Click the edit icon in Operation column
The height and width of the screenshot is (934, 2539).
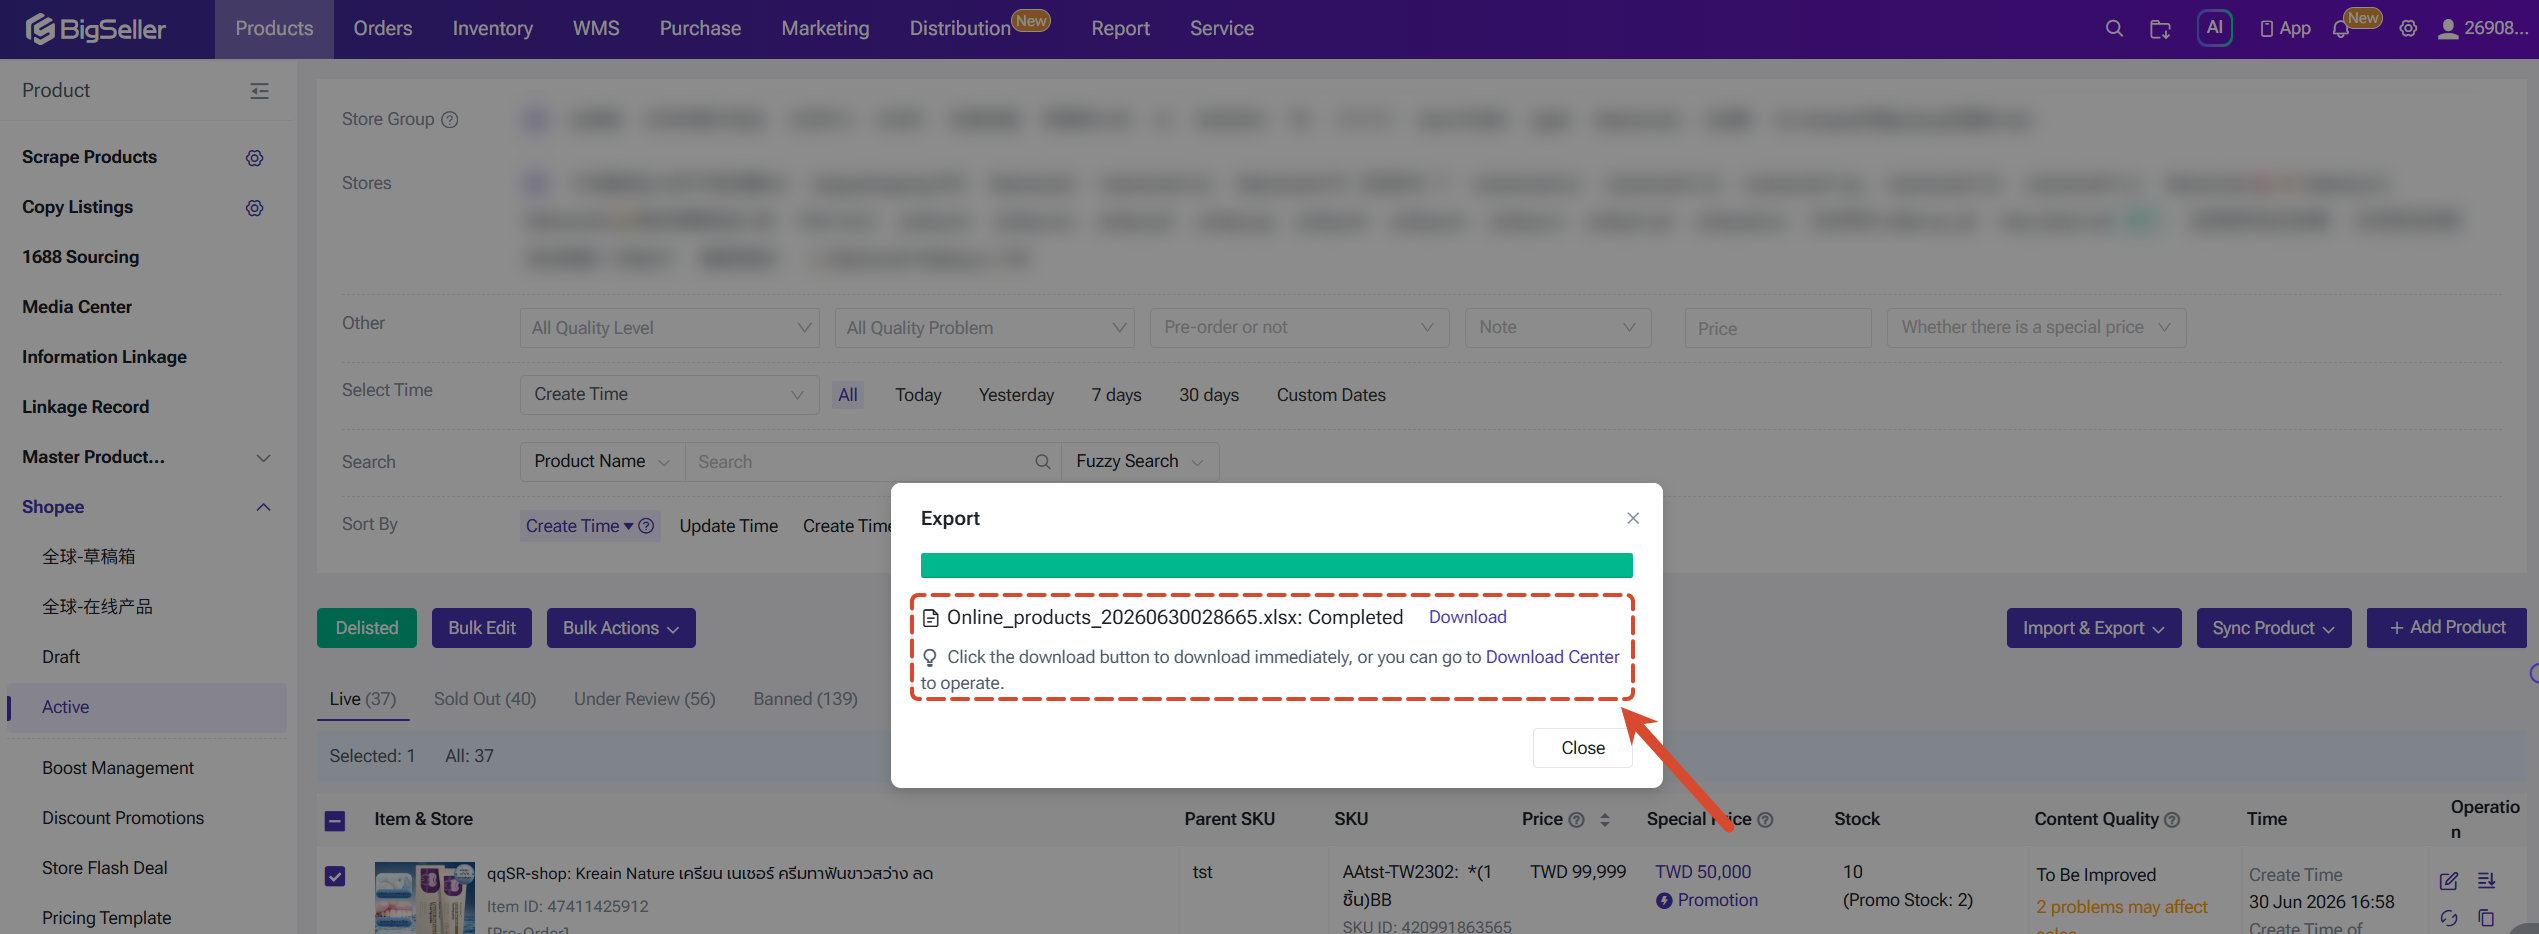[2448, 881]
